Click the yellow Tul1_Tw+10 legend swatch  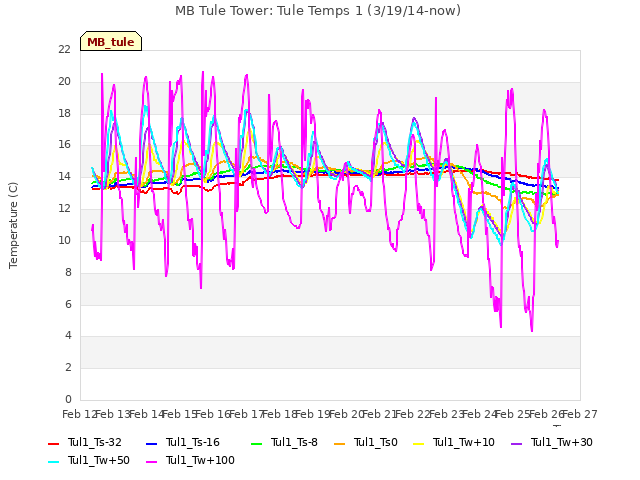419,443
